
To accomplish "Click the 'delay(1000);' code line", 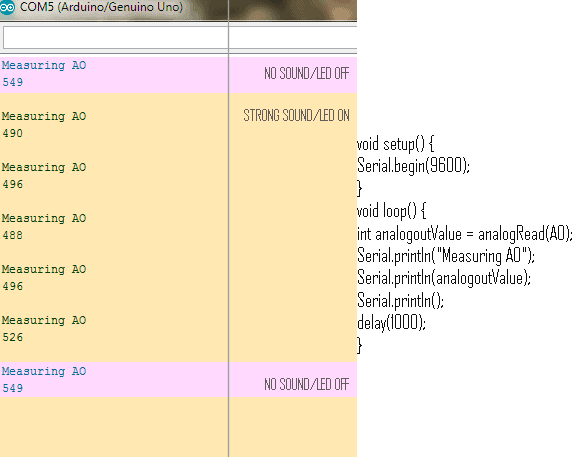I will click(x=391, y=322).
